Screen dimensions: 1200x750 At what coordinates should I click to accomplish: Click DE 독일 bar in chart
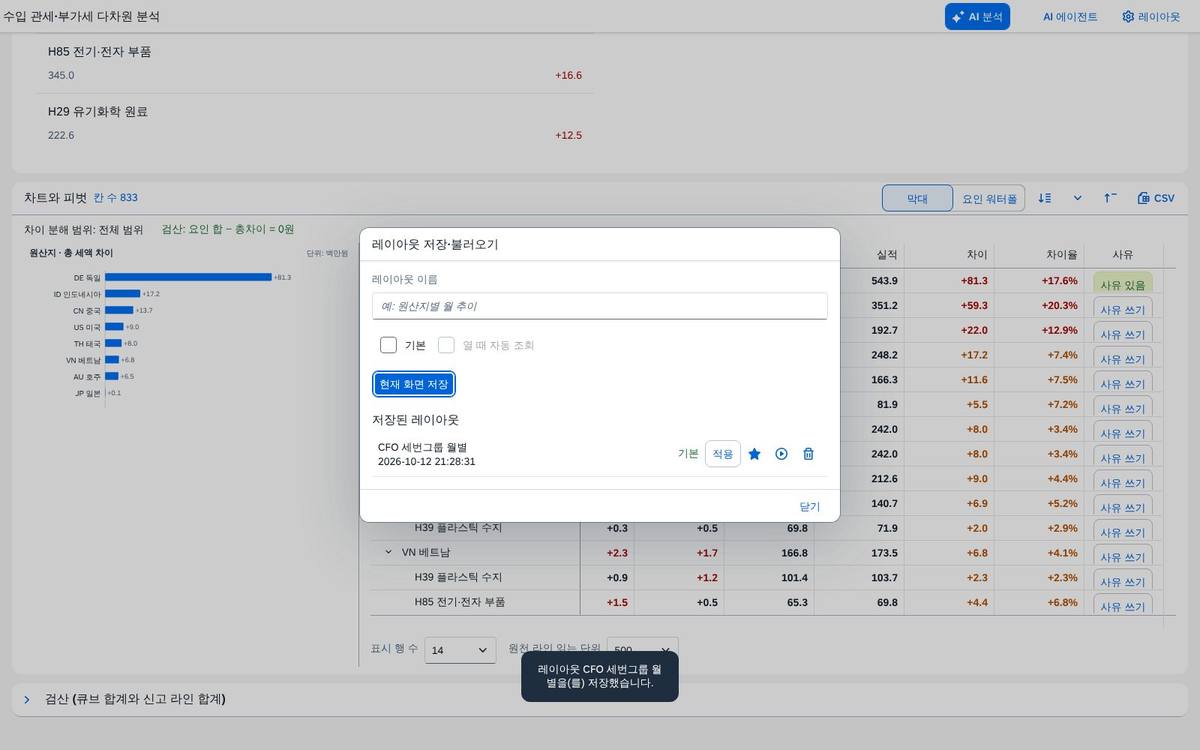pos(188,277)
